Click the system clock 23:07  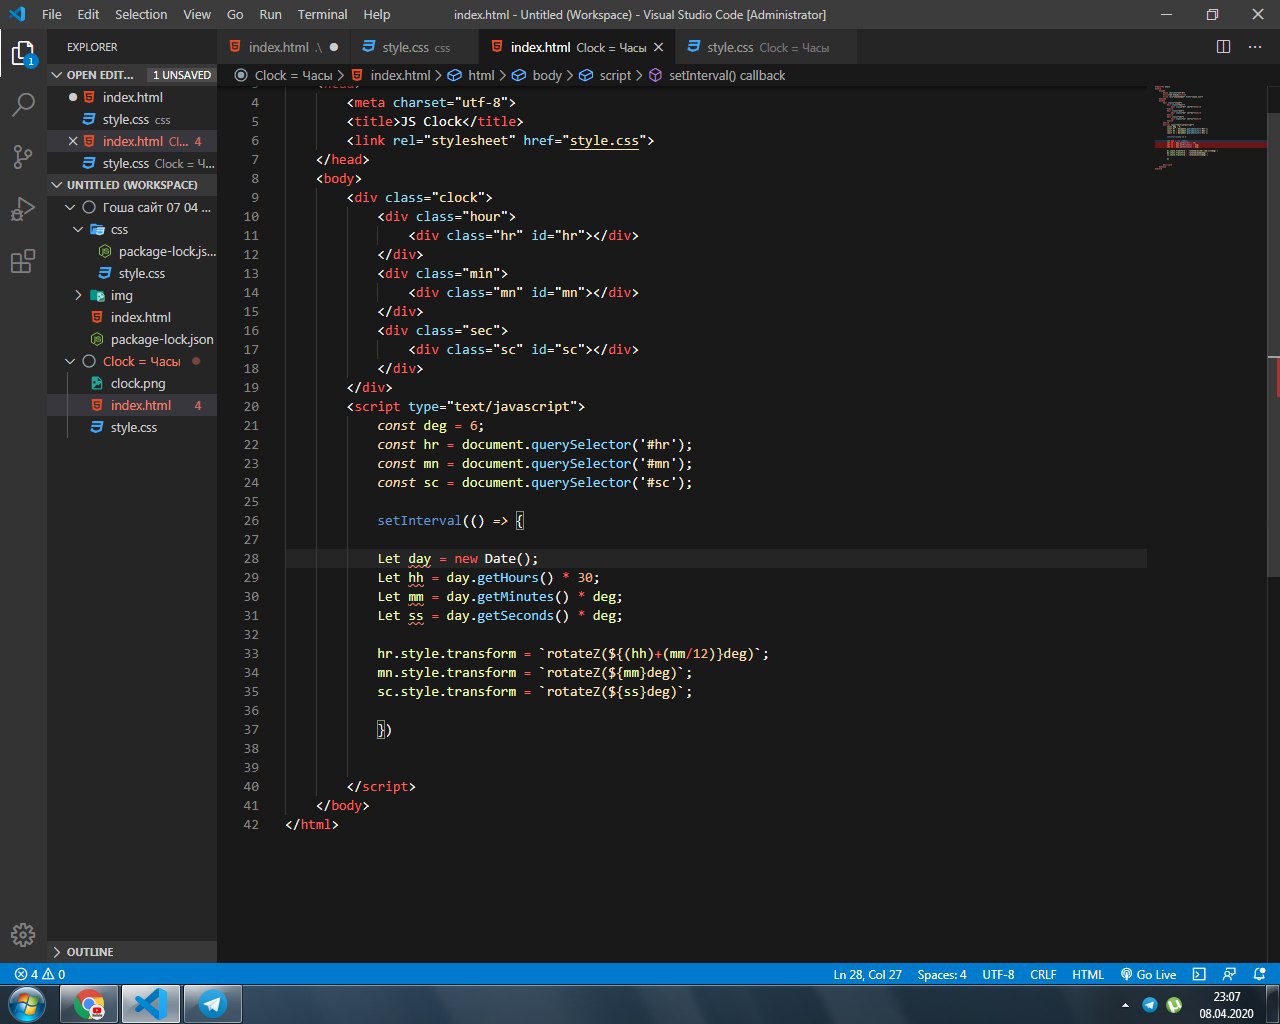1226,996
